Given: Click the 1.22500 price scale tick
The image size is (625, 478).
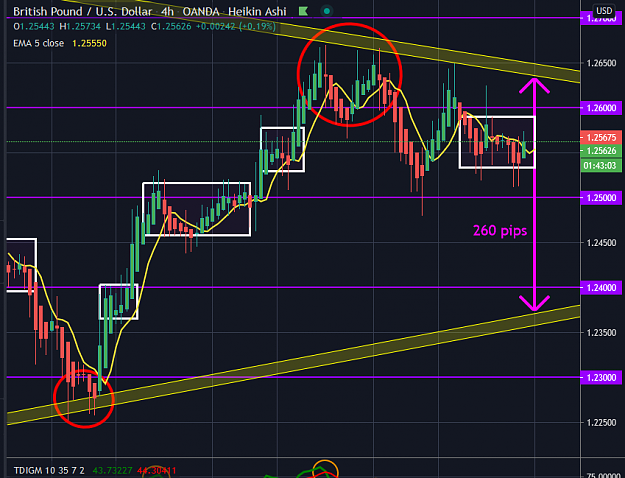Looking at the screenshot, I should click(601, 422).
